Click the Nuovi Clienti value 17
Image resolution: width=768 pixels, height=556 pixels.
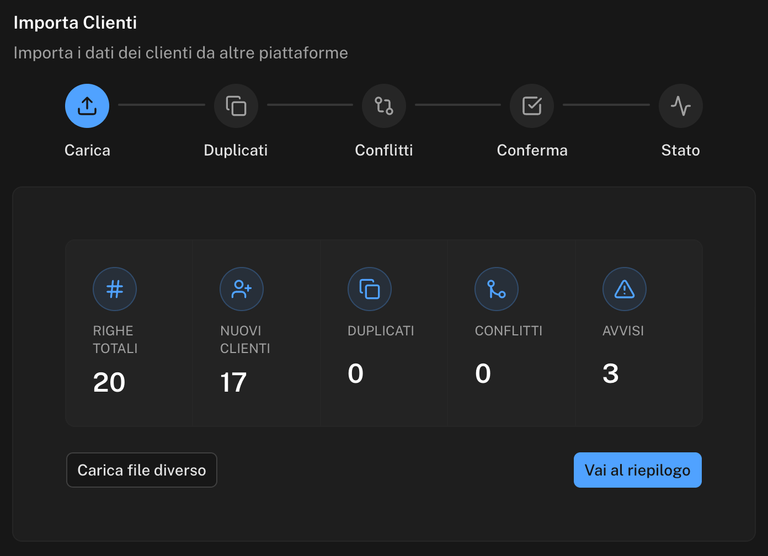pyautogui.click(x=233, y=382)
